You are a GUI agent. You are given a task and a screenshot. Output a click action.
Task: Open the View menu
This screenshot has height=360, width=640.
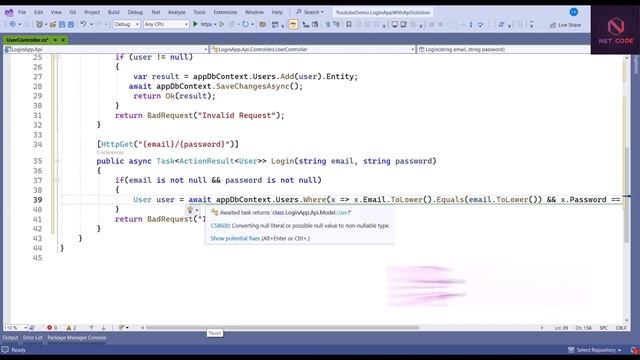tap(56, 12)
